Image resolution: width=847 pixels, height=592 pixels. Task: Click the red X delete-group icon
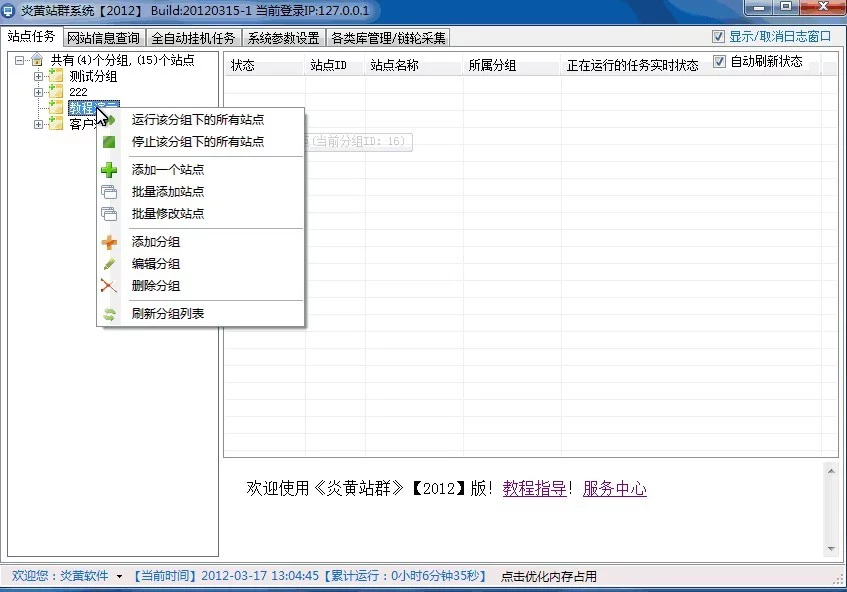click(x=109, y=286)
